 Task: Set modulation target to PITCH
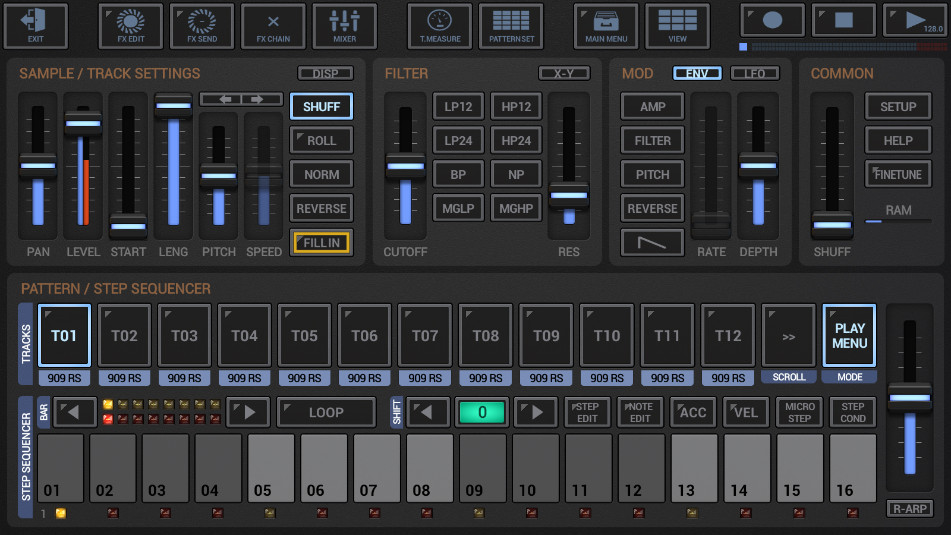[652, 175]
